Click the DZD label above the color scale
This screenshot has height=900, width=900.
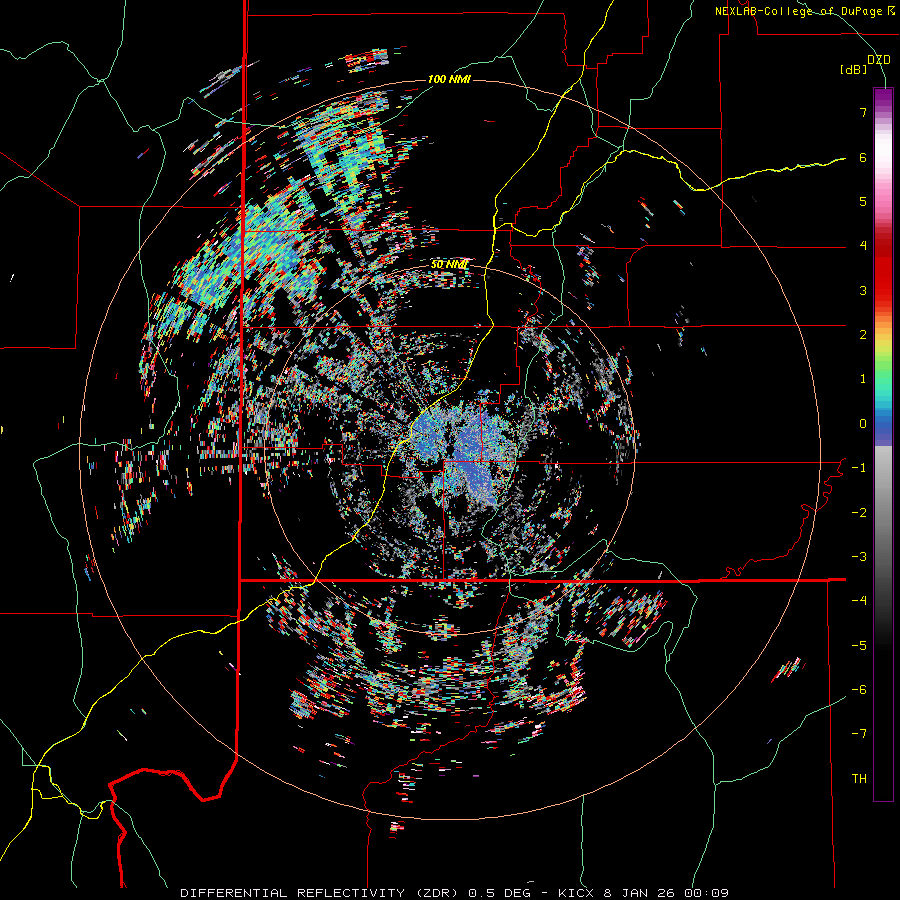[879, 60]
